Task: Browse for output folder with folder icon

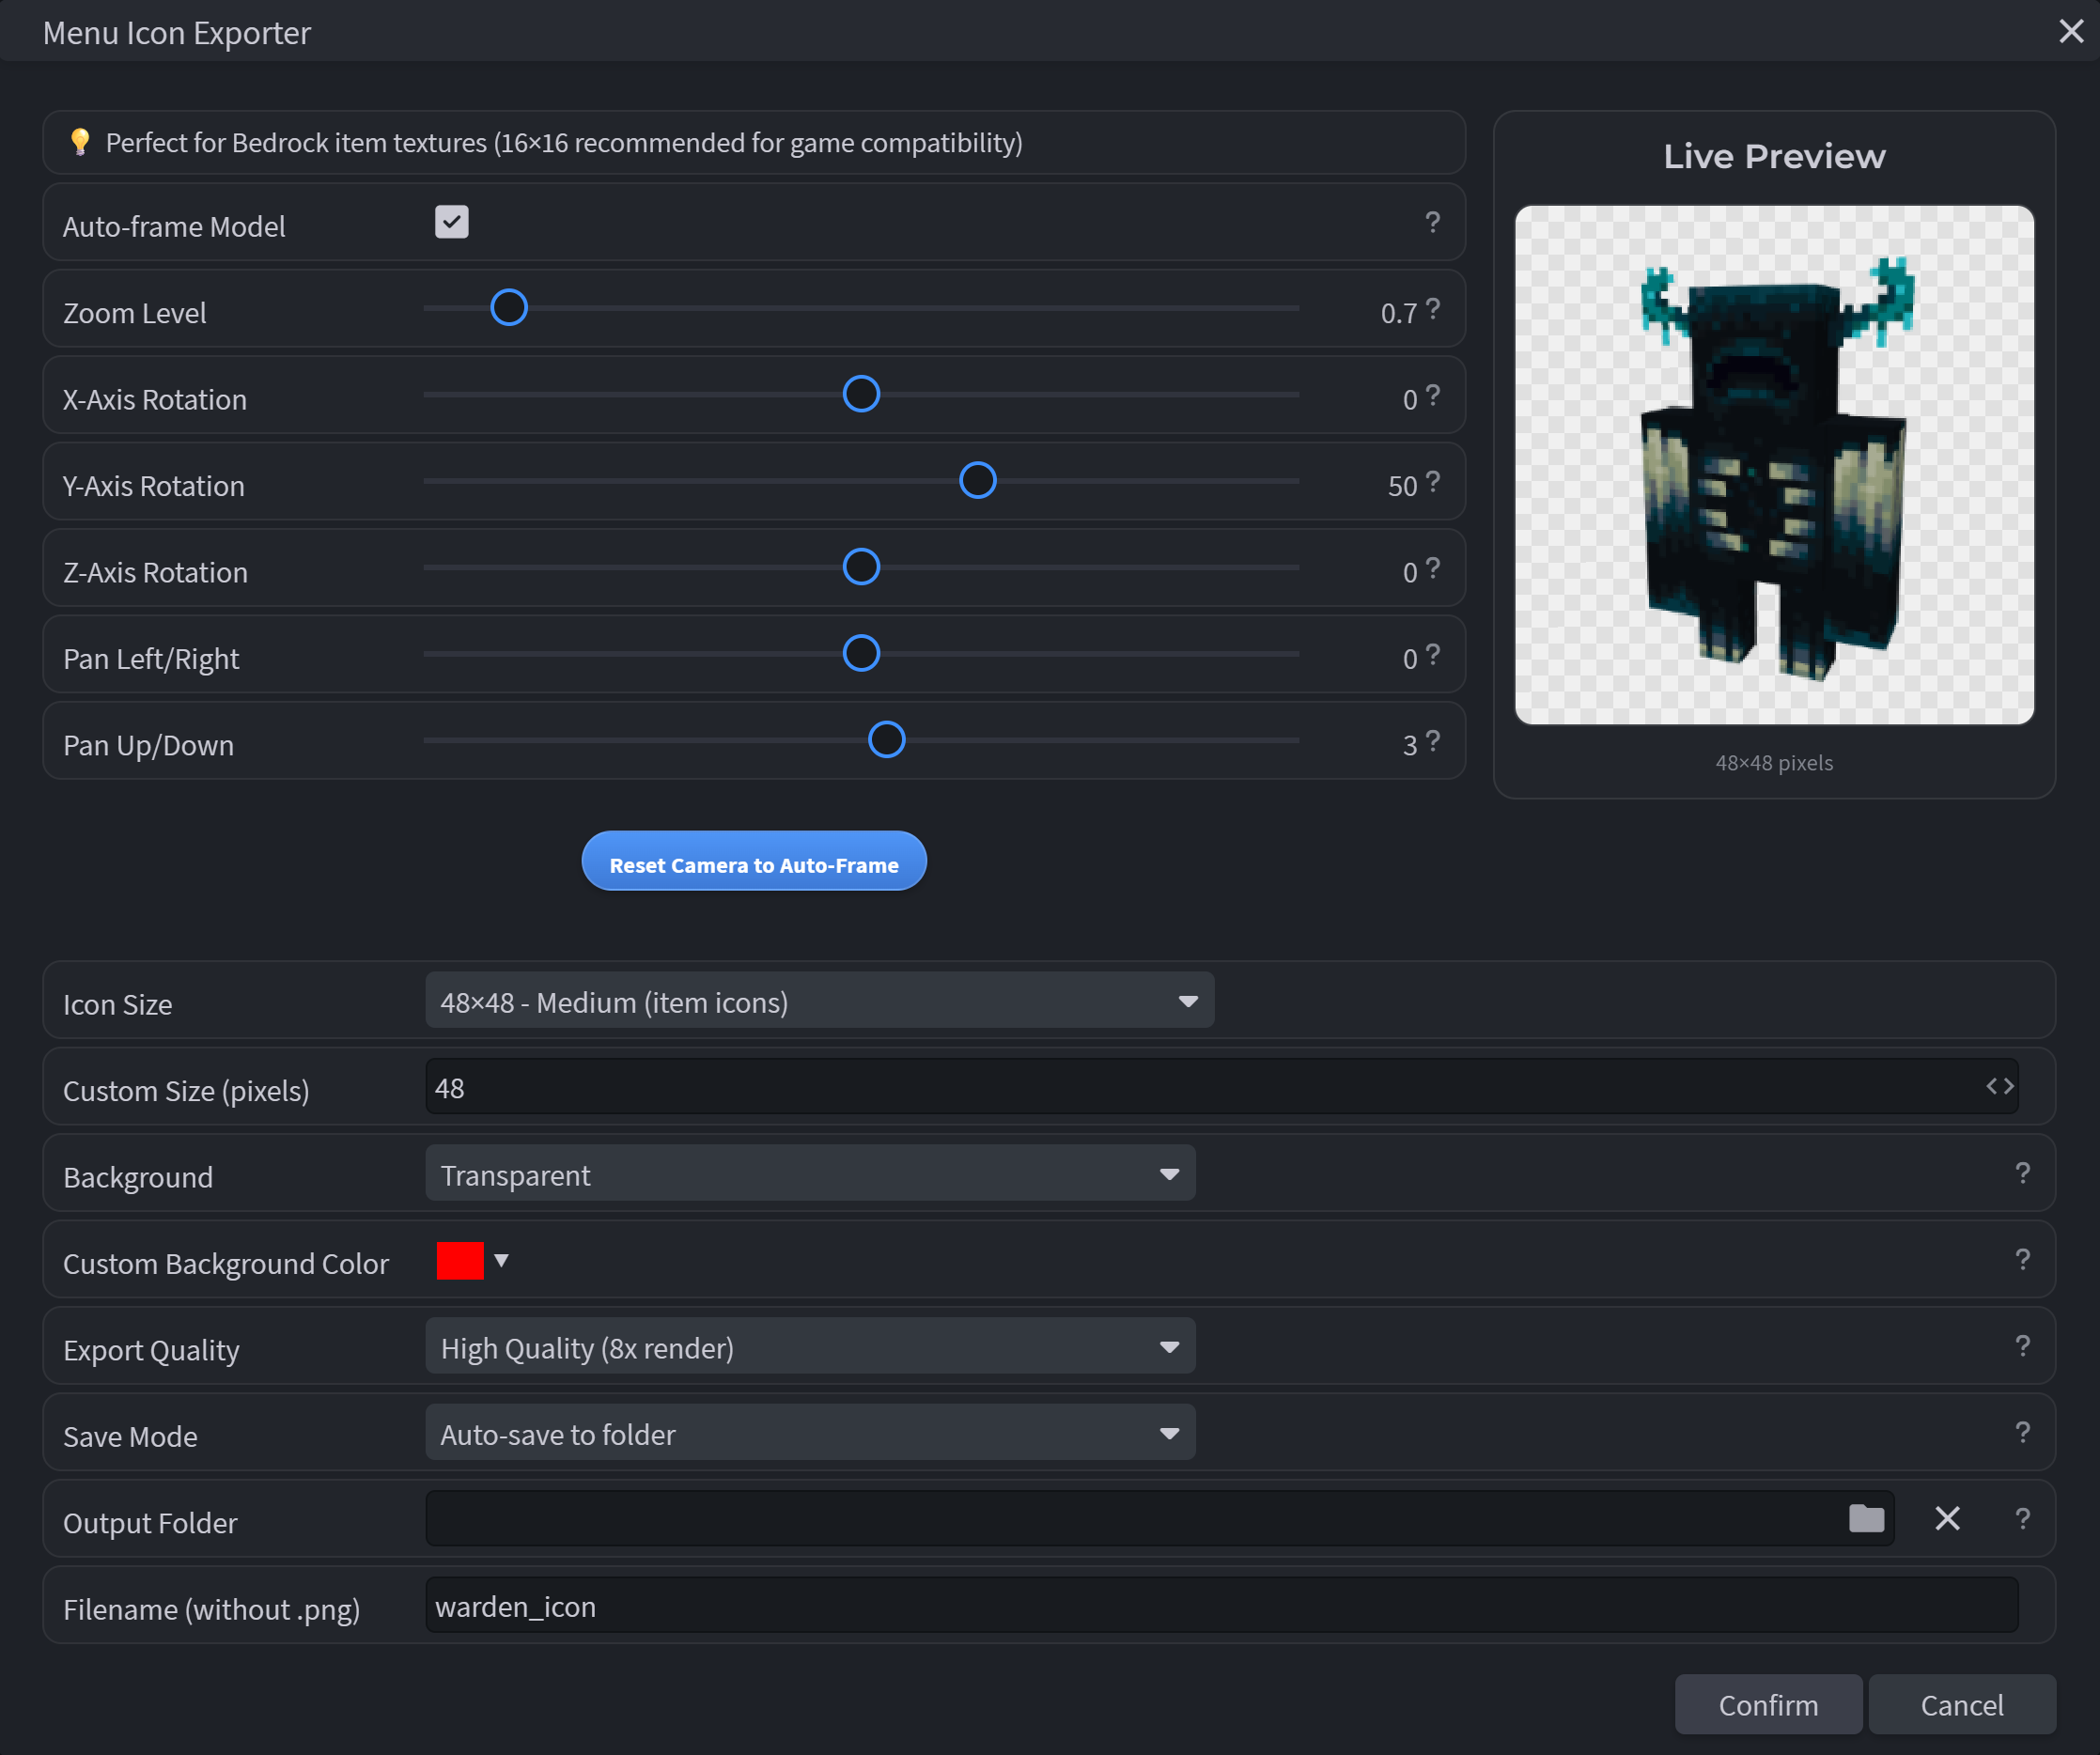Action: click(1866, 1519)
